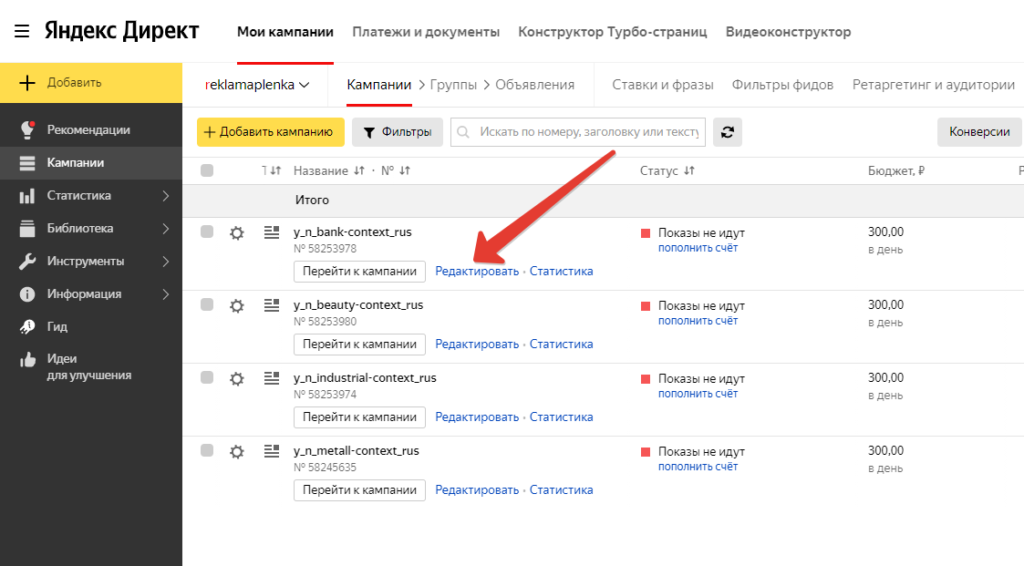Switch to Мои кампании top tab
The height and width of the screenshot is (566, 1024).
pyautogui.click(x=285, y=32)
